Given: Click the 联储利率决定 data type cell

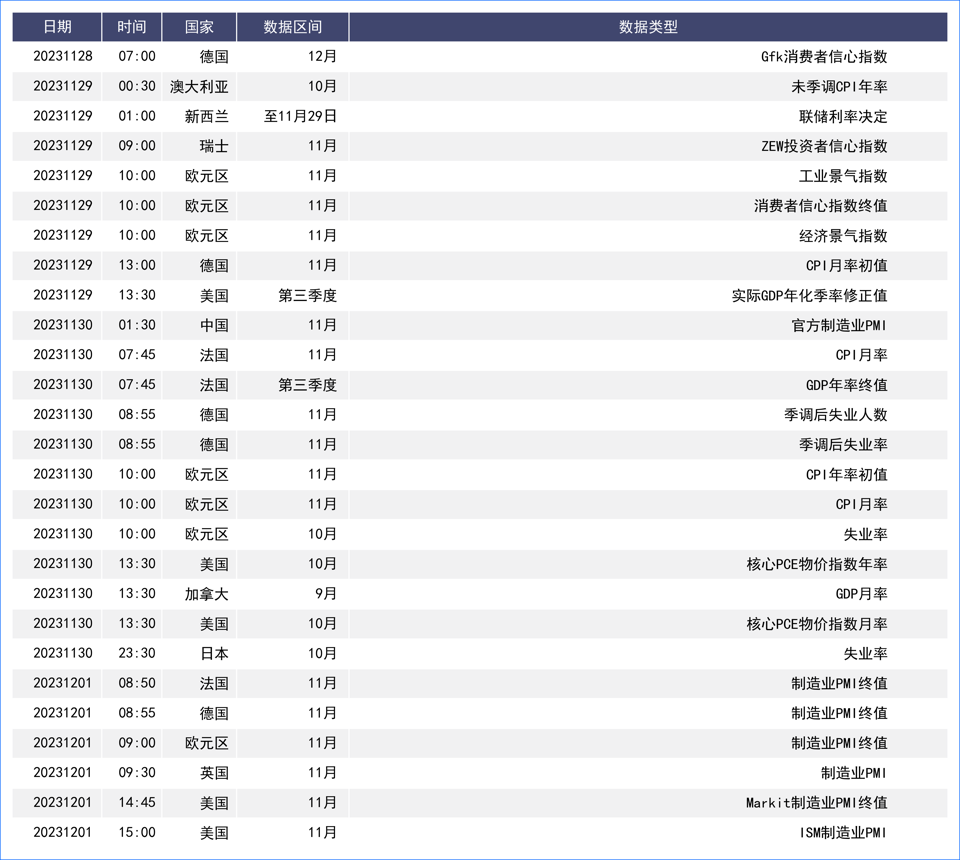Looking at the screenshot, I should tap(842, 116).
